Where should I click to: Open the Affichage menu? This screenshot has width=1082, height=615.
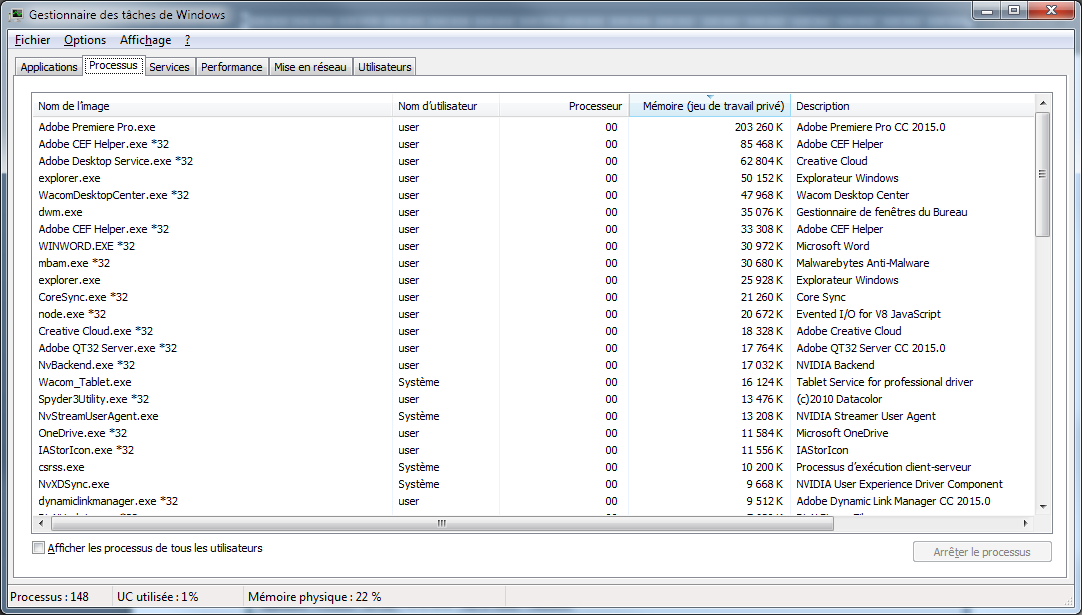pos(146,40)
